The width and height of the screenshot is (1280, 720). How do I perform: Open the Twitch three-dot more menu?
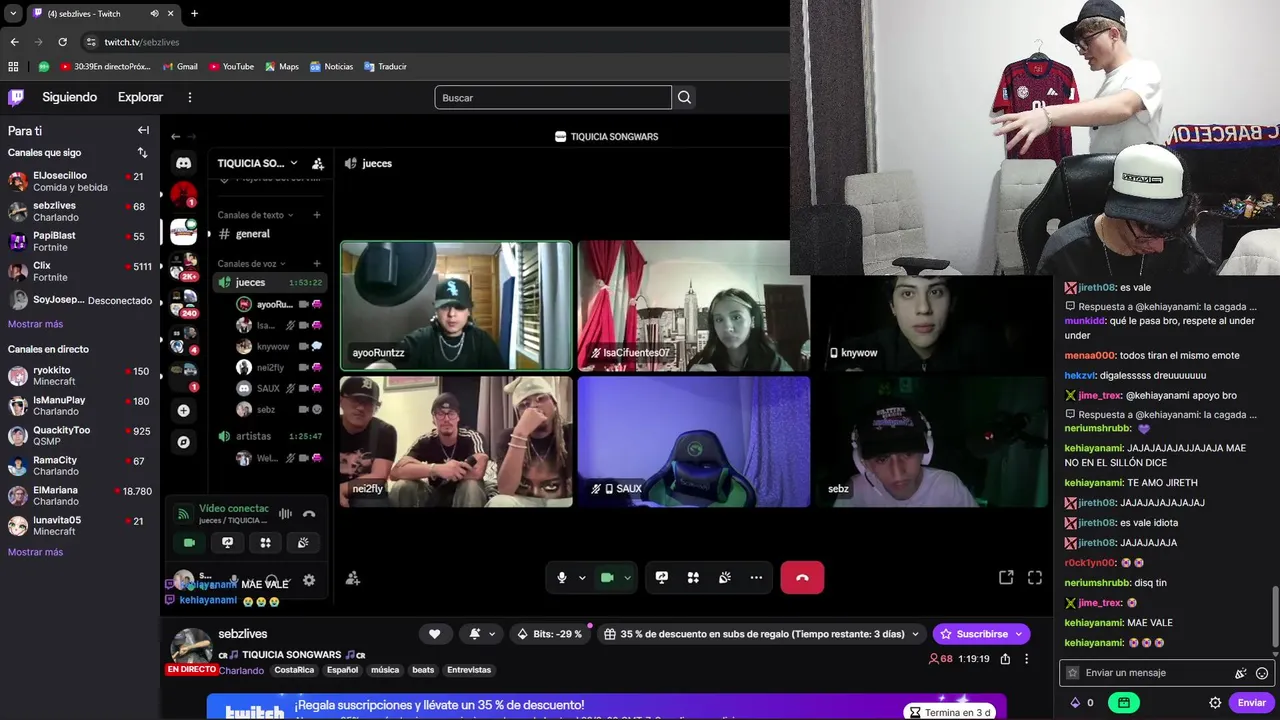(190, 97)
